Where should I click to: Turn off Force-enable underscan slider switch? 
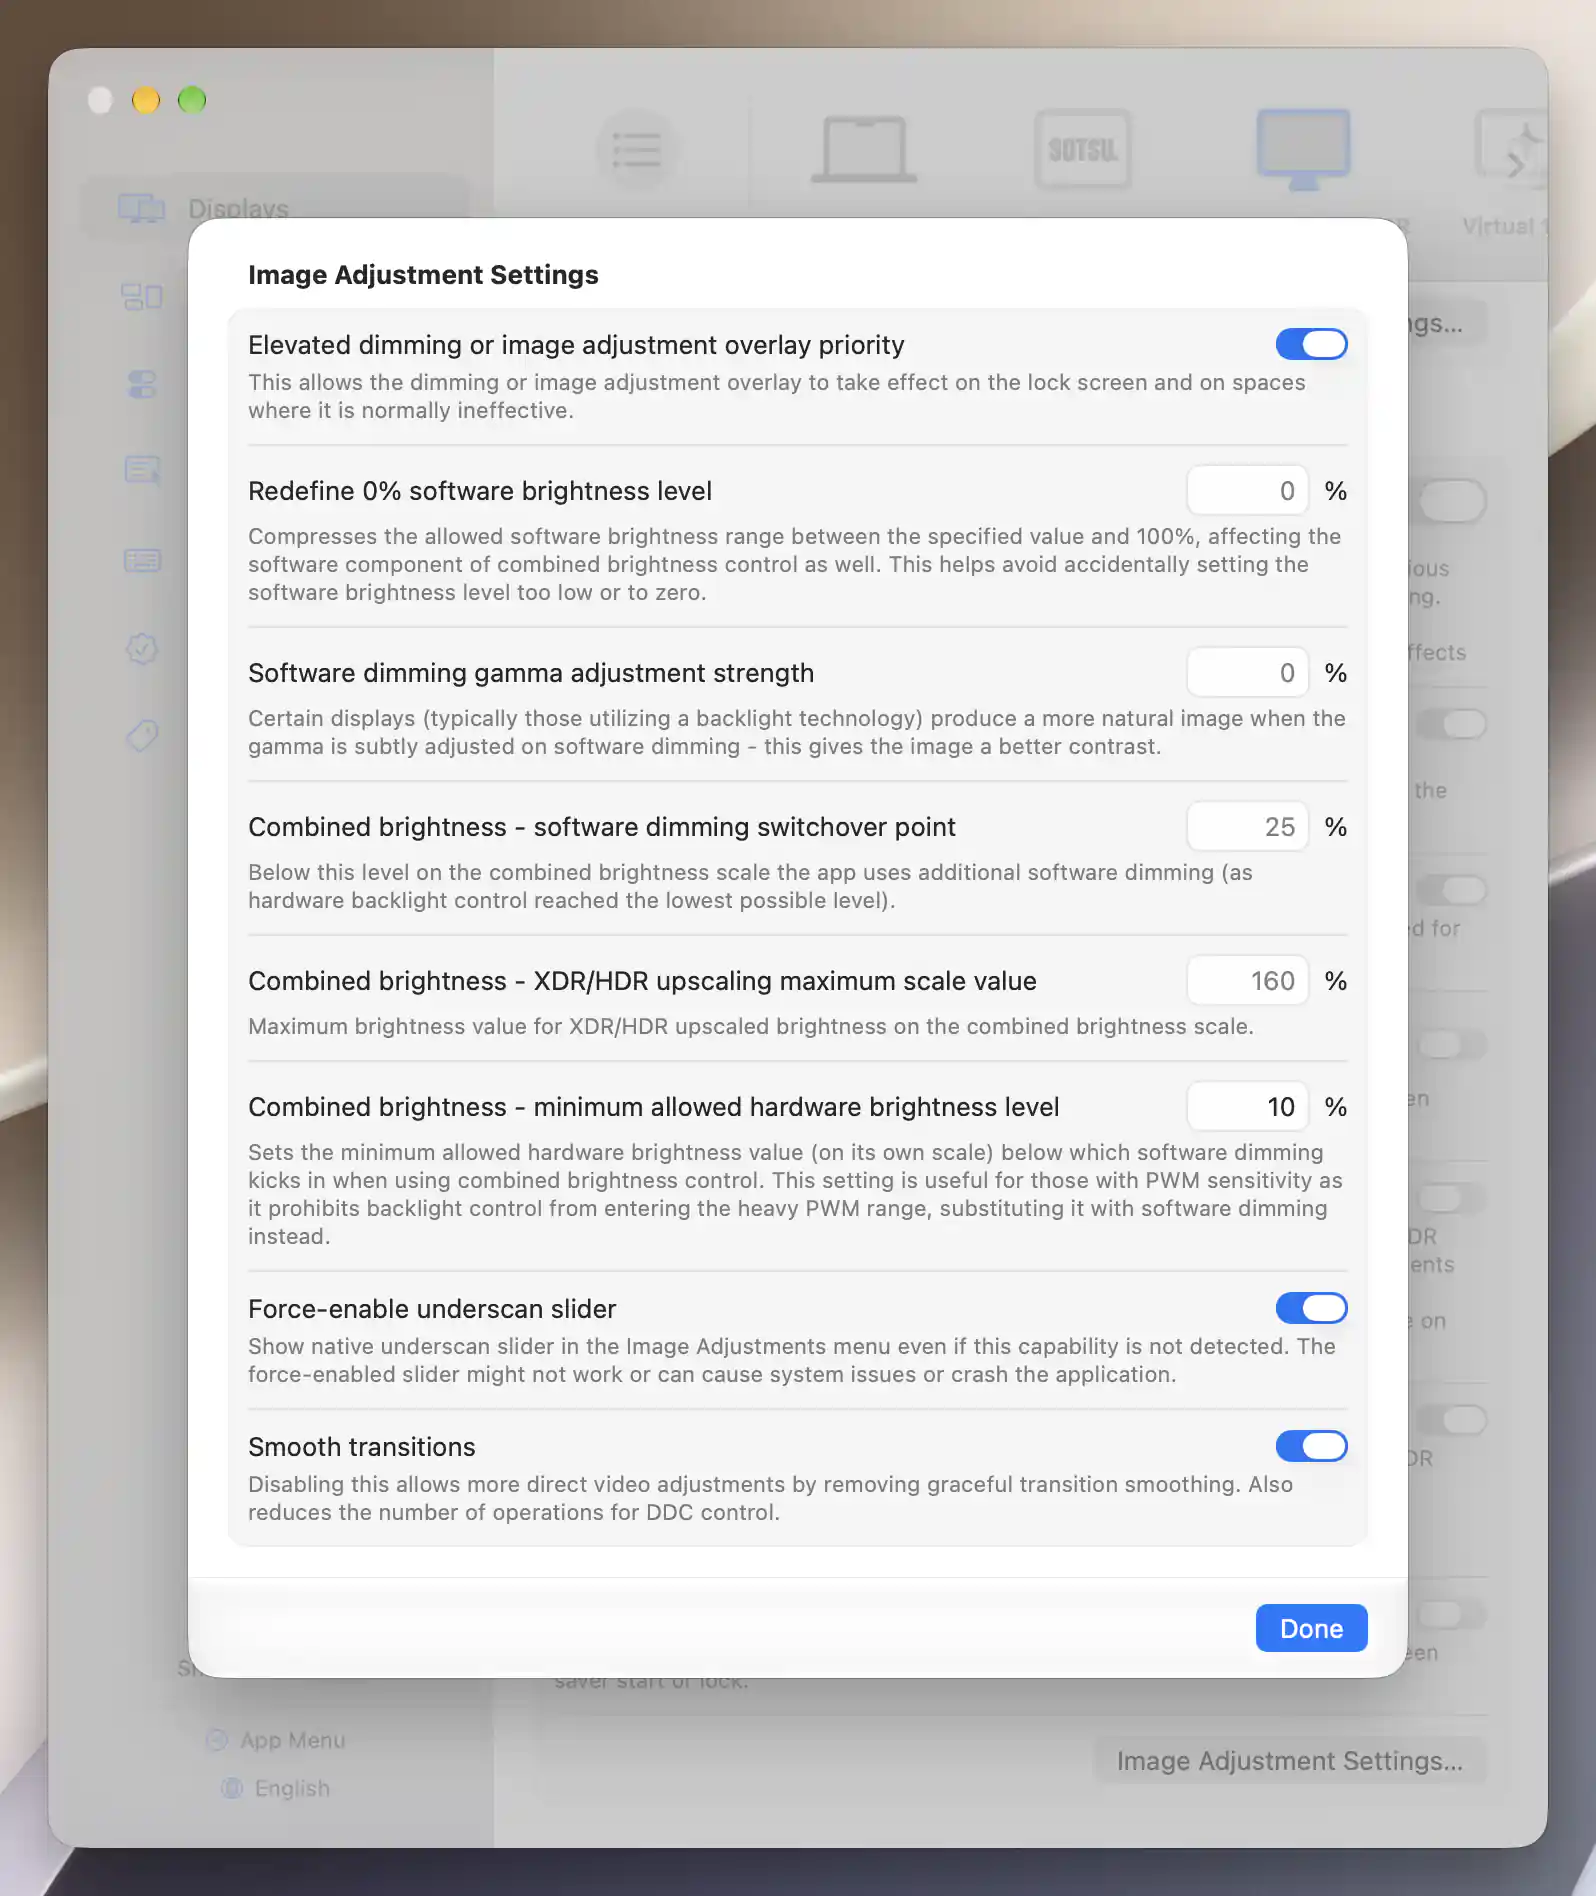[1311, 1308]
